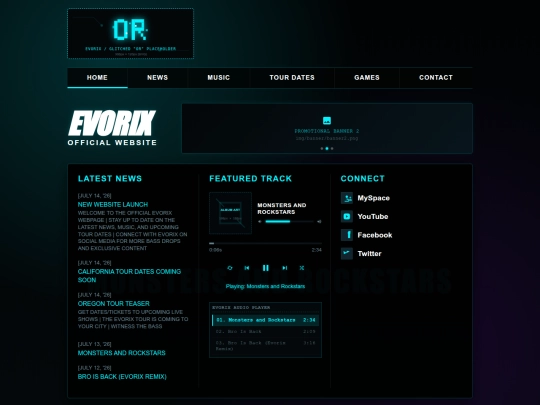
Task: Play track 03 Bro Is Back Remix
Action: pos(265,345)
